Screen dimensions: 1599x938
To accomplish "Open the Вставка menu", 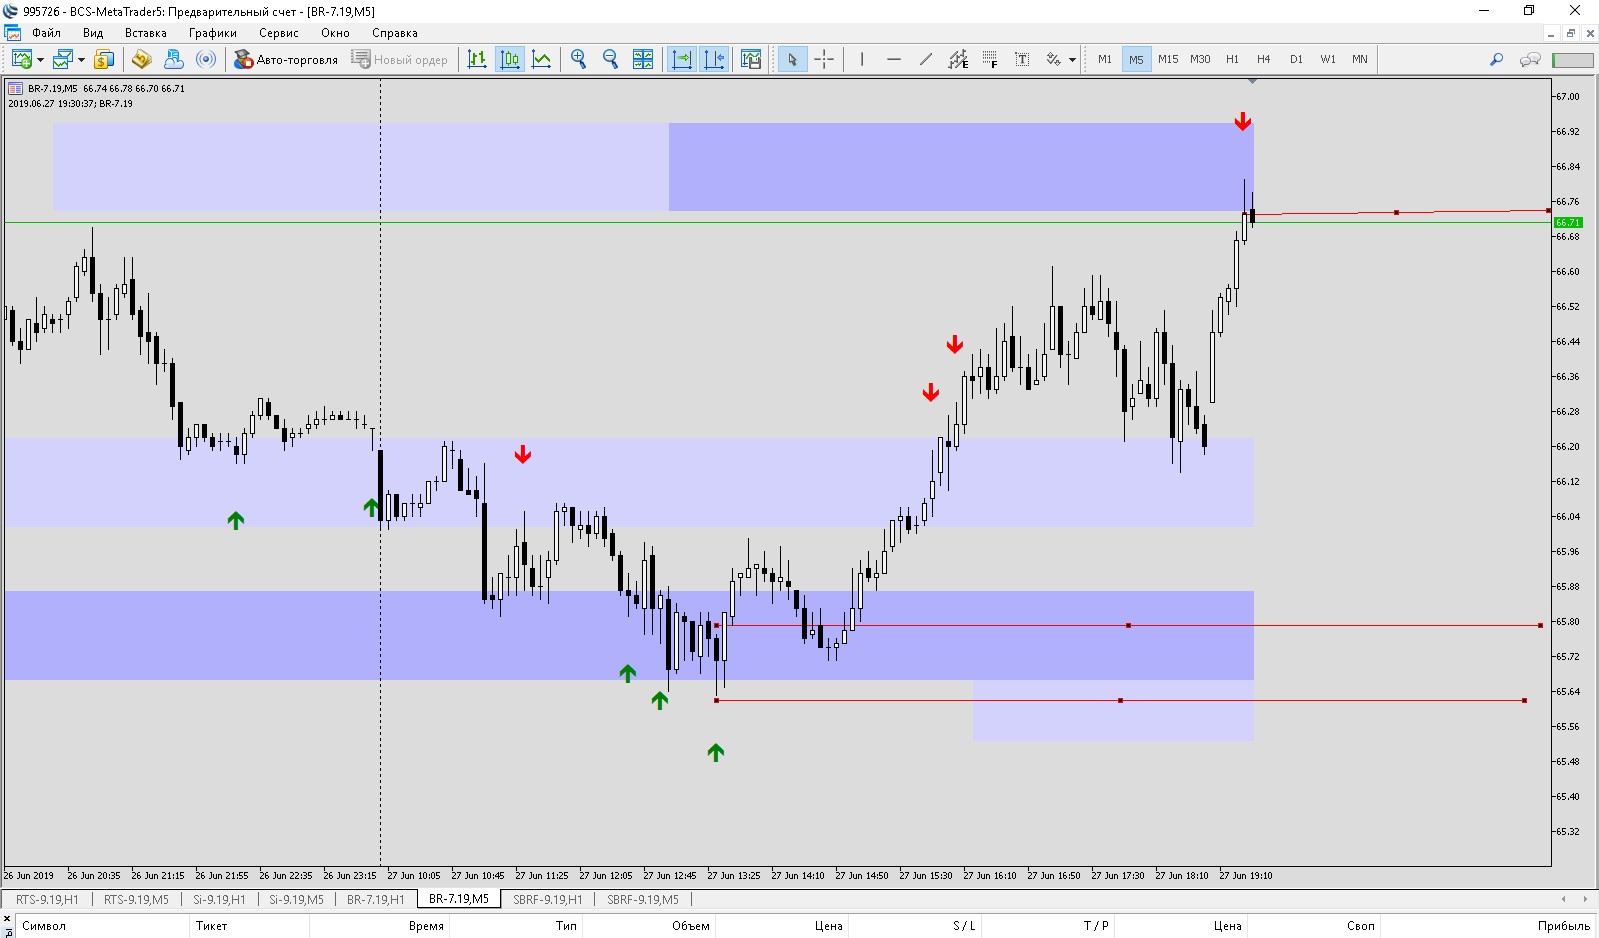I will point(146,33).
